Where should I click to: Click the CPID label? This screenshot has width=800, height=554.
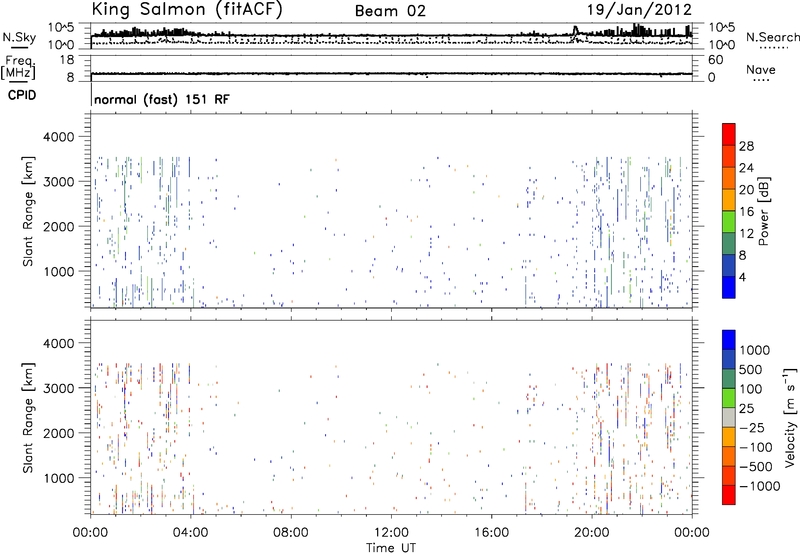coord(22,95)
